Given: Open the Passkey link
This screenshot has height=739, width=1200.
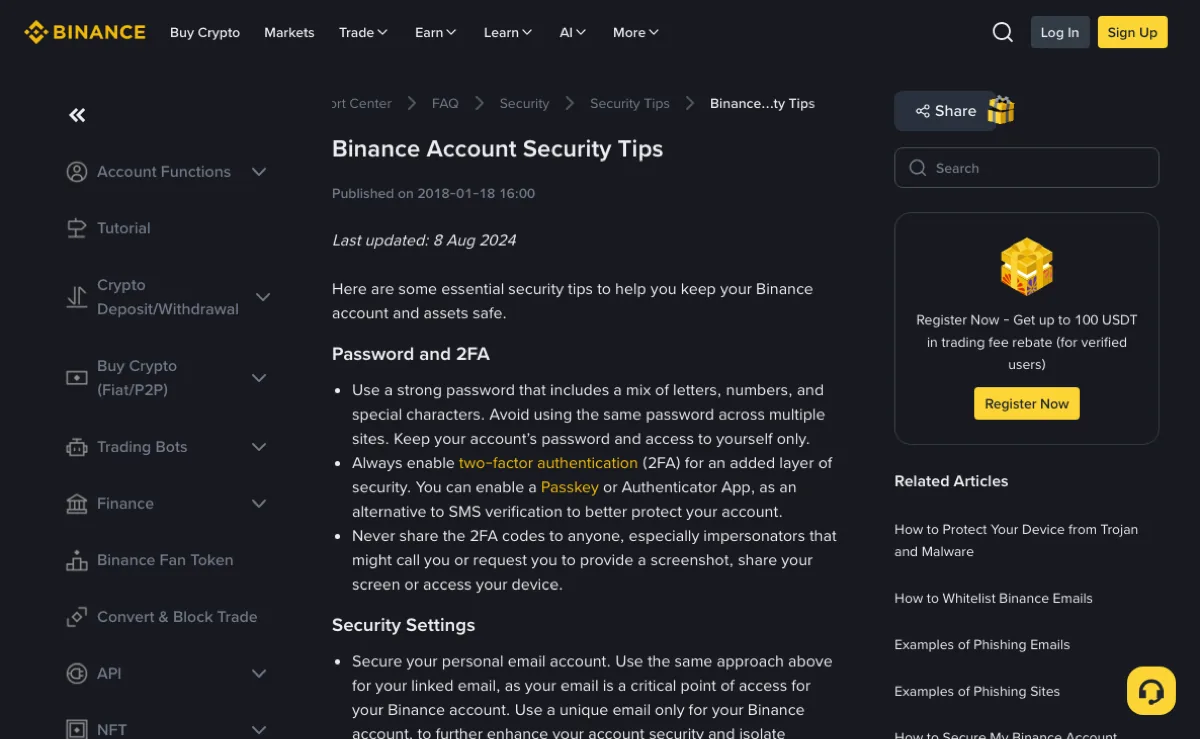Looking at the screenshot, I should [x=570, y=487].
